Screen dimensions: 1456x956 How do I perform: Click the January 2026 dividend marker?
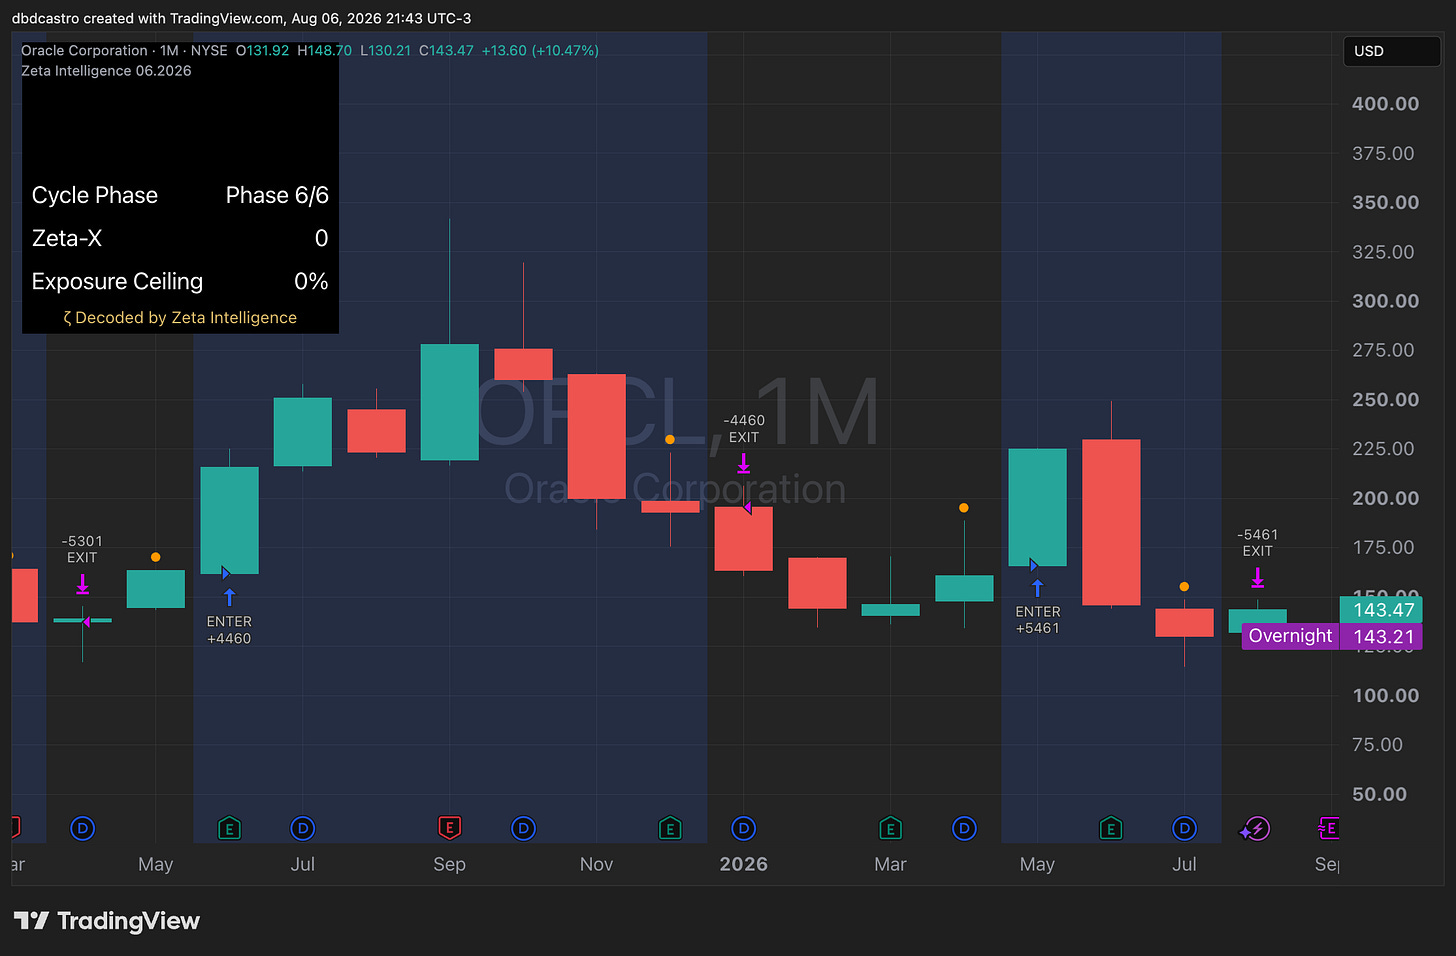coord(743,828)
